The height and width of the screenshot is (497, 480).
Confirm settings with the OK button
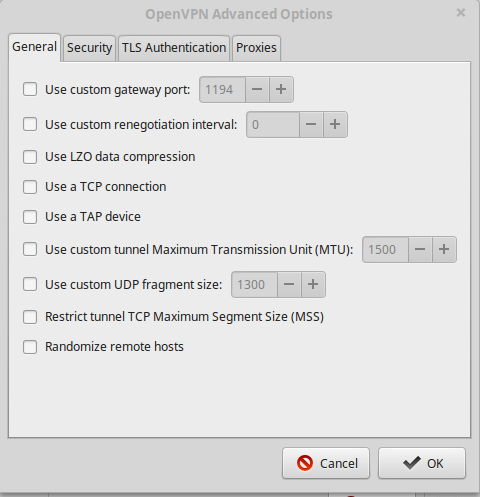pos(422,463)
